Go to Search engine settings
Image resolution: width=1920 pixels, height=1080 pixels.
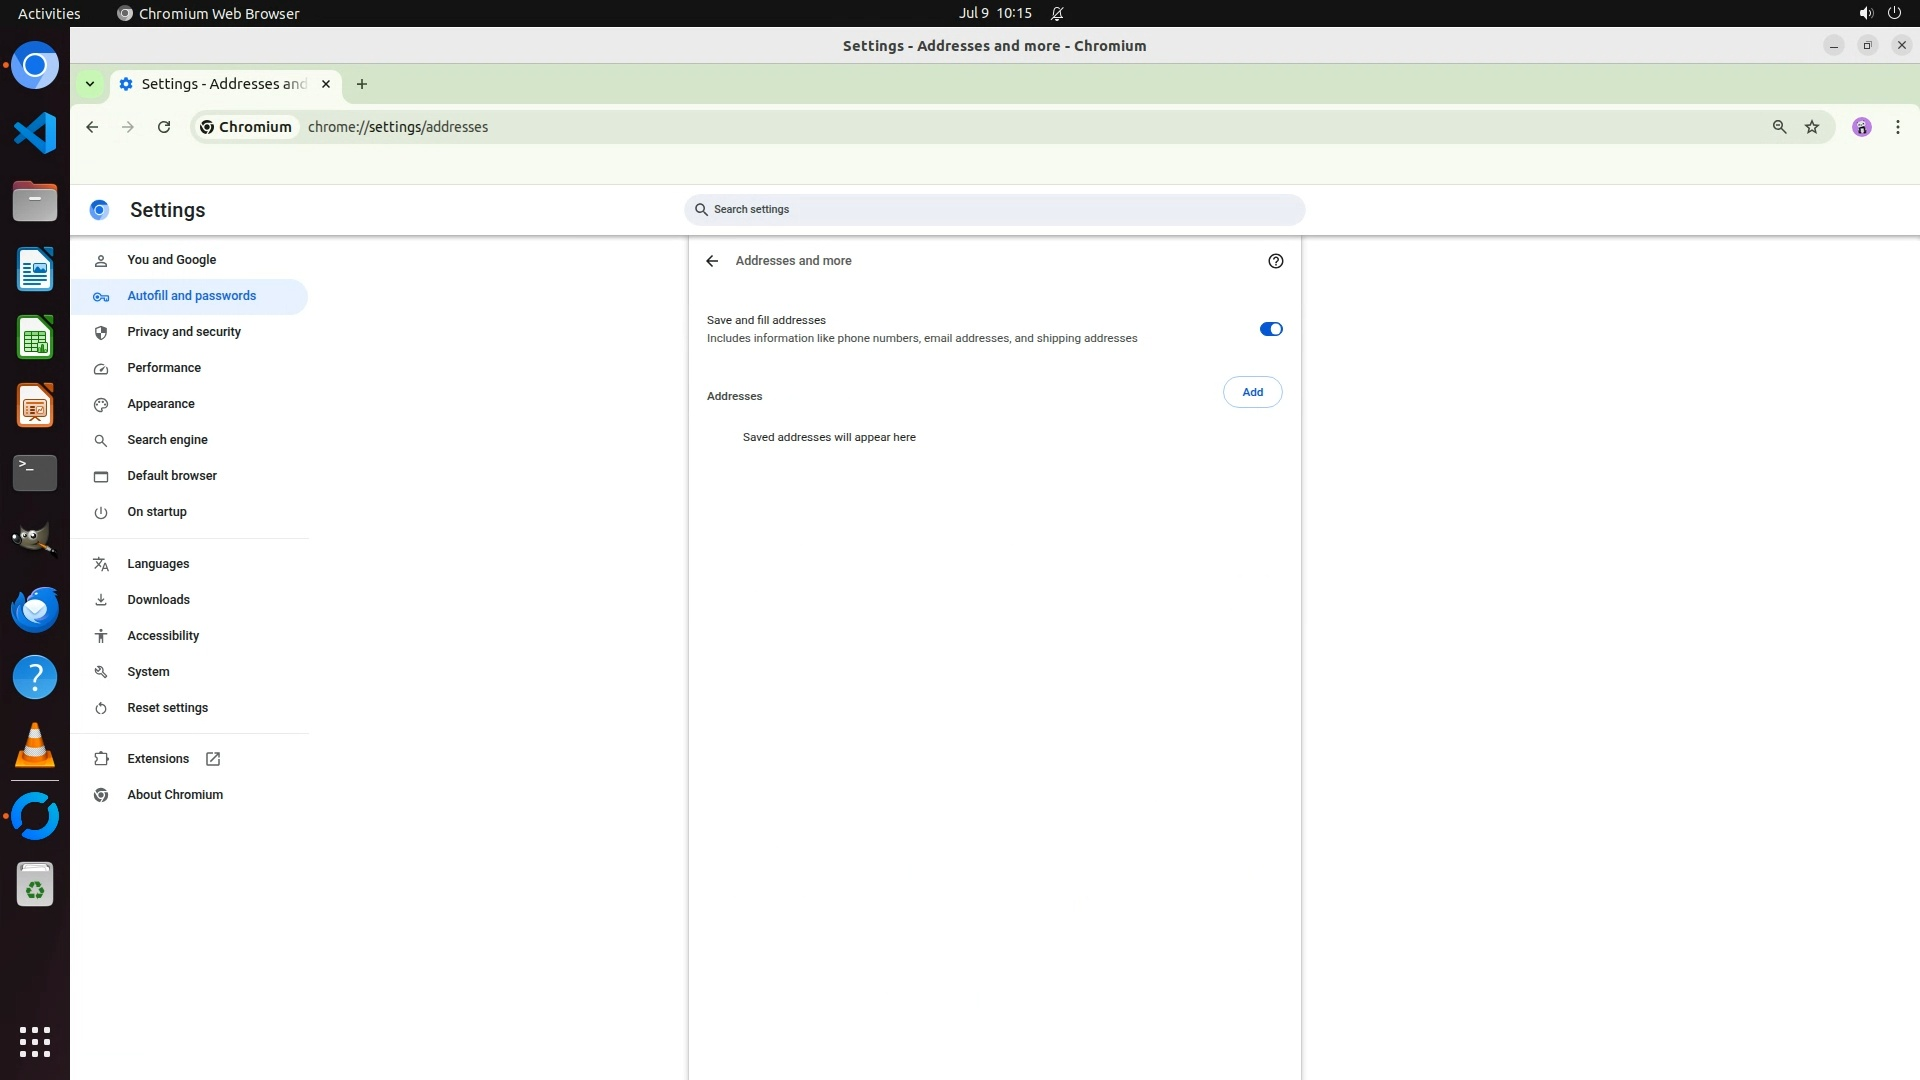pyautogui.click(x=167, y=440)
